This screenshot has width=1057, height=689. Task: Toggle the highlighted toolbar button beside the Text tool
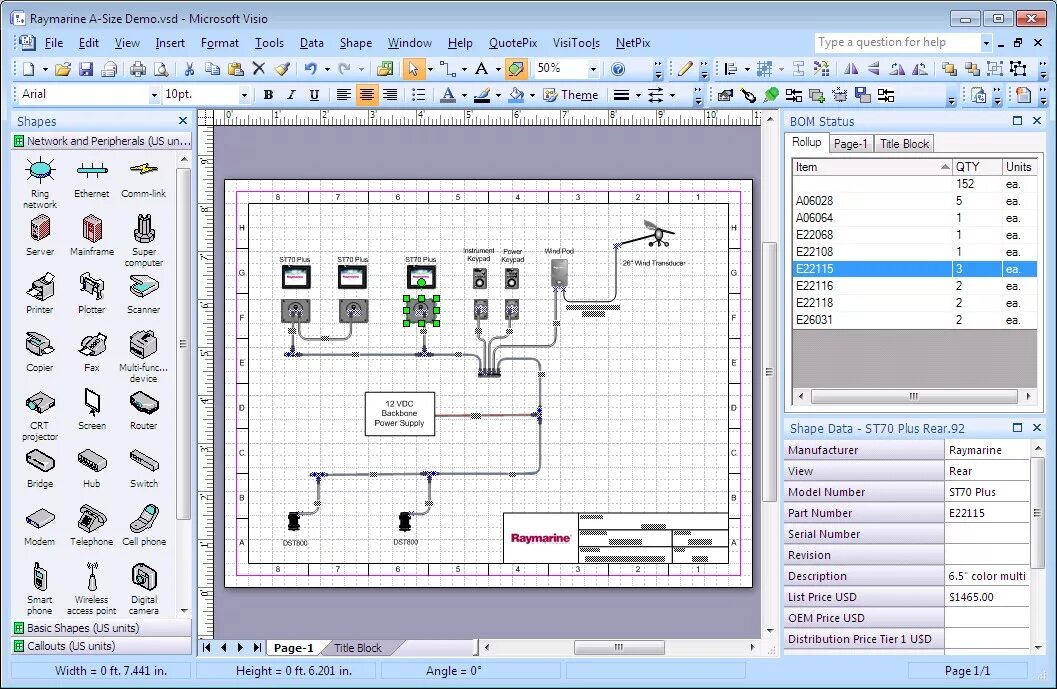tap(516, 69)
